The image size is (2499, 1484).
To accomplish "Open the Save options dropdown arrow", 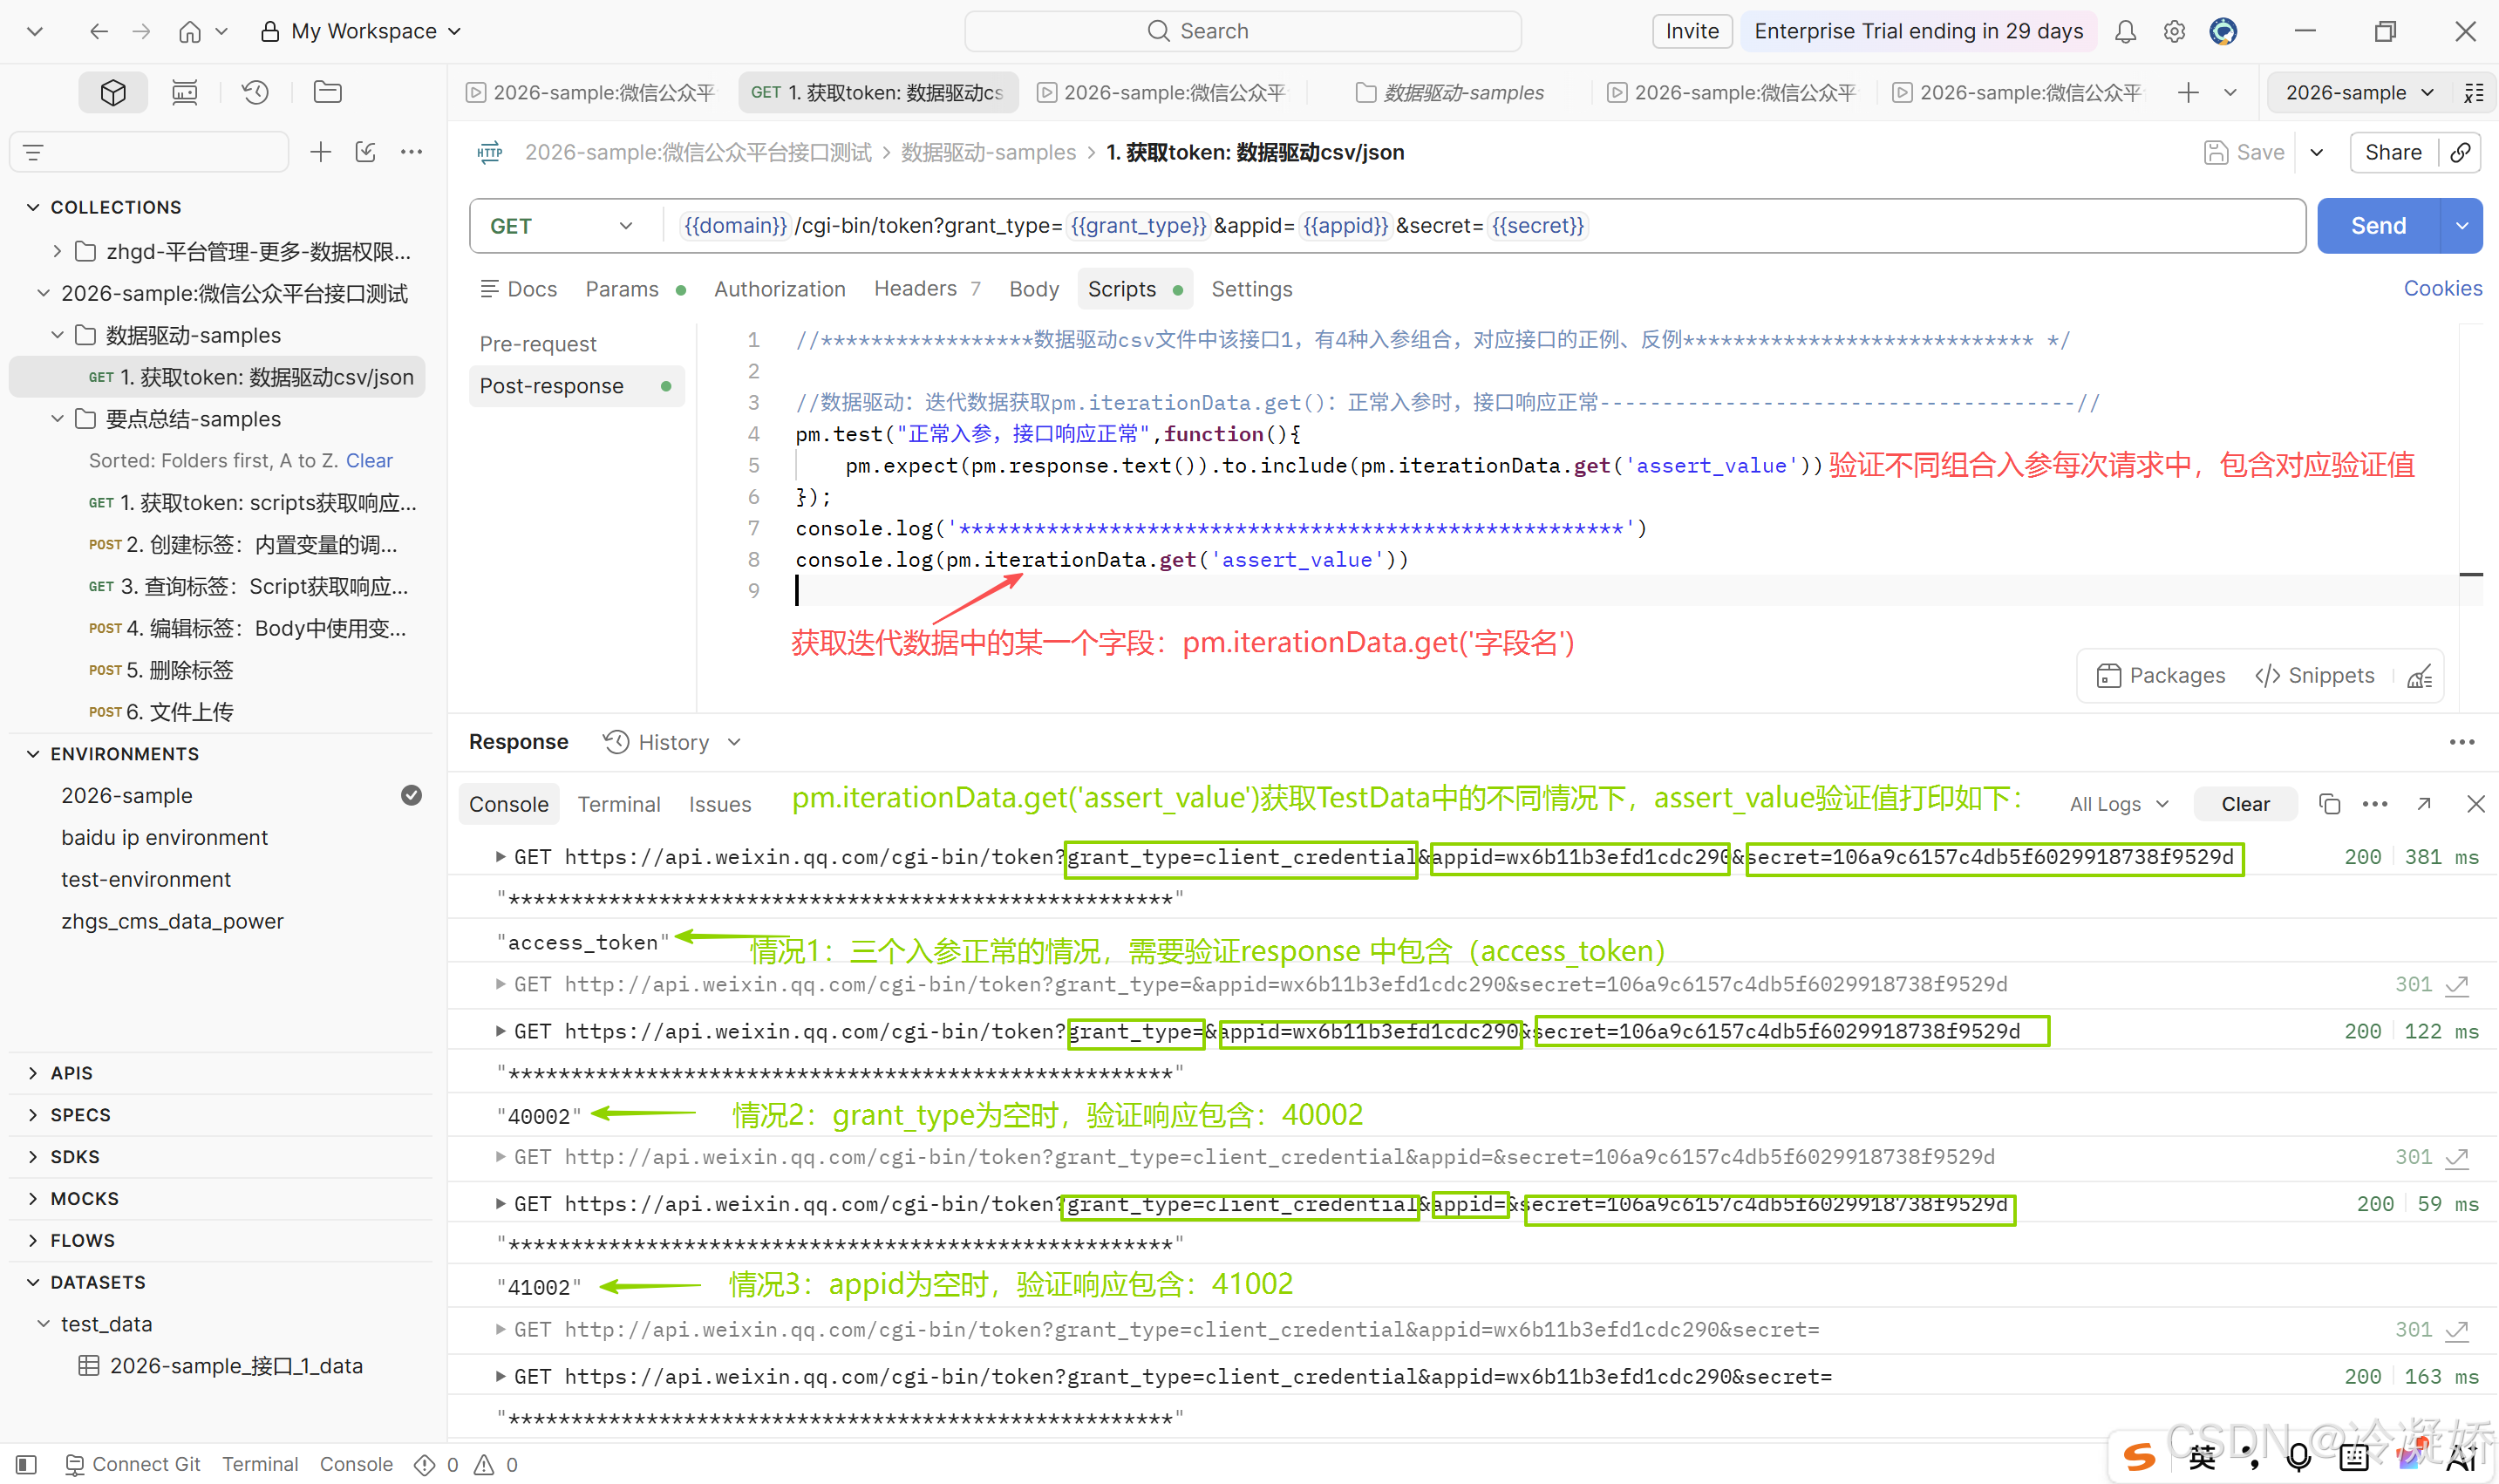I will (2317, 152).
